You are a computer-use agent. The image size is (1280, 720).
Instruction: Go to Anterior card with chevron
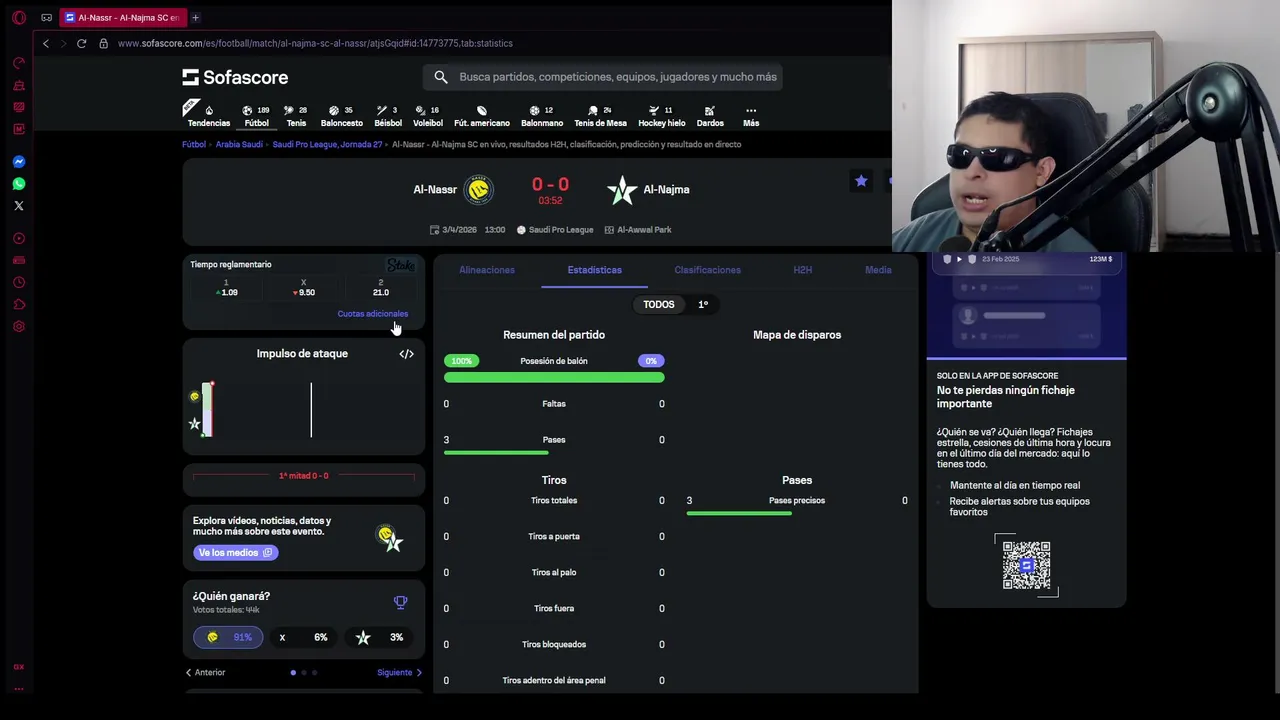205,673
